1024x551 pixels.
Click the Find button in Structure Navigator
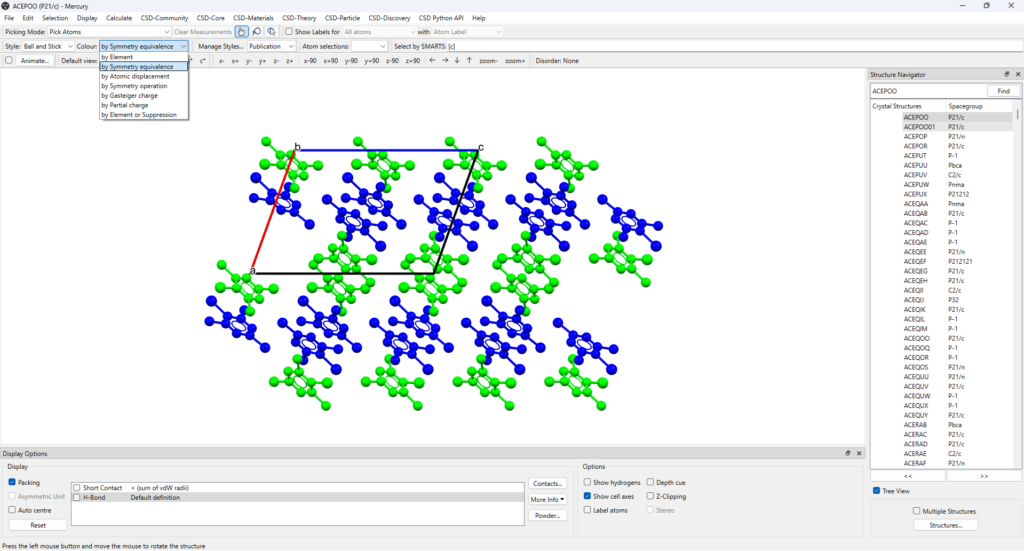point(1003,91)
